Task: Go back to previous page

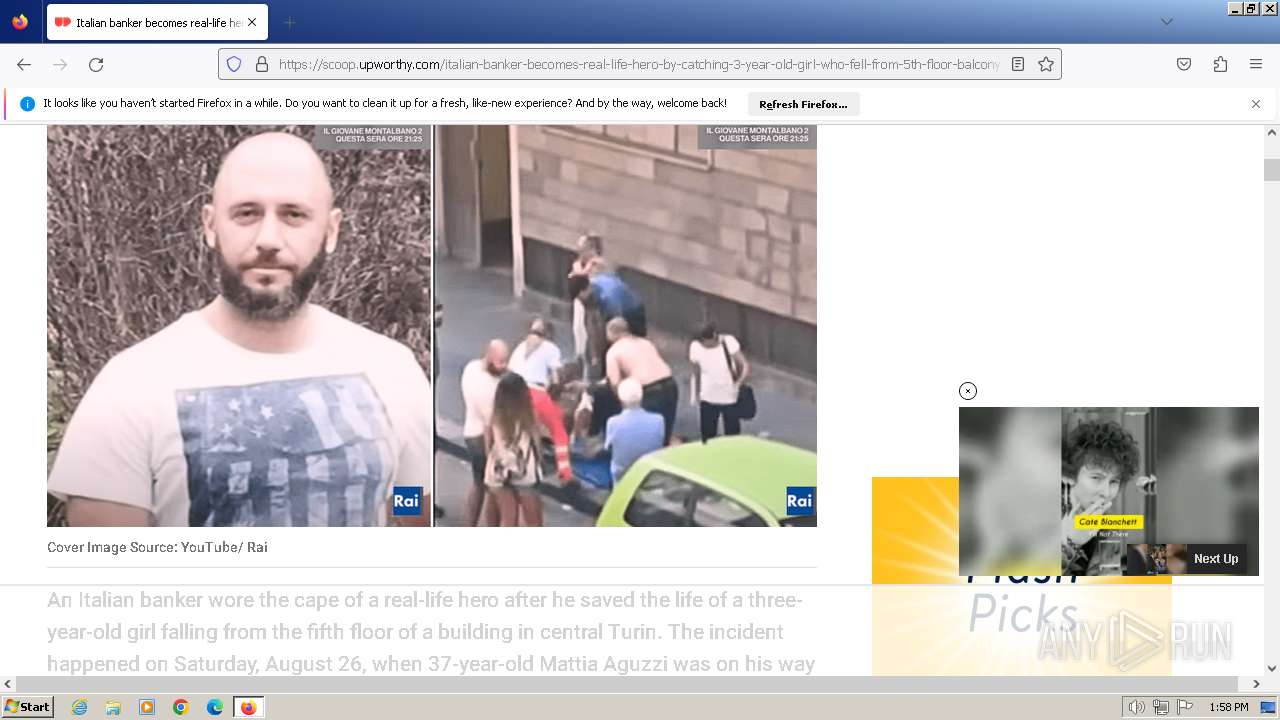Action: click(24, 64)
